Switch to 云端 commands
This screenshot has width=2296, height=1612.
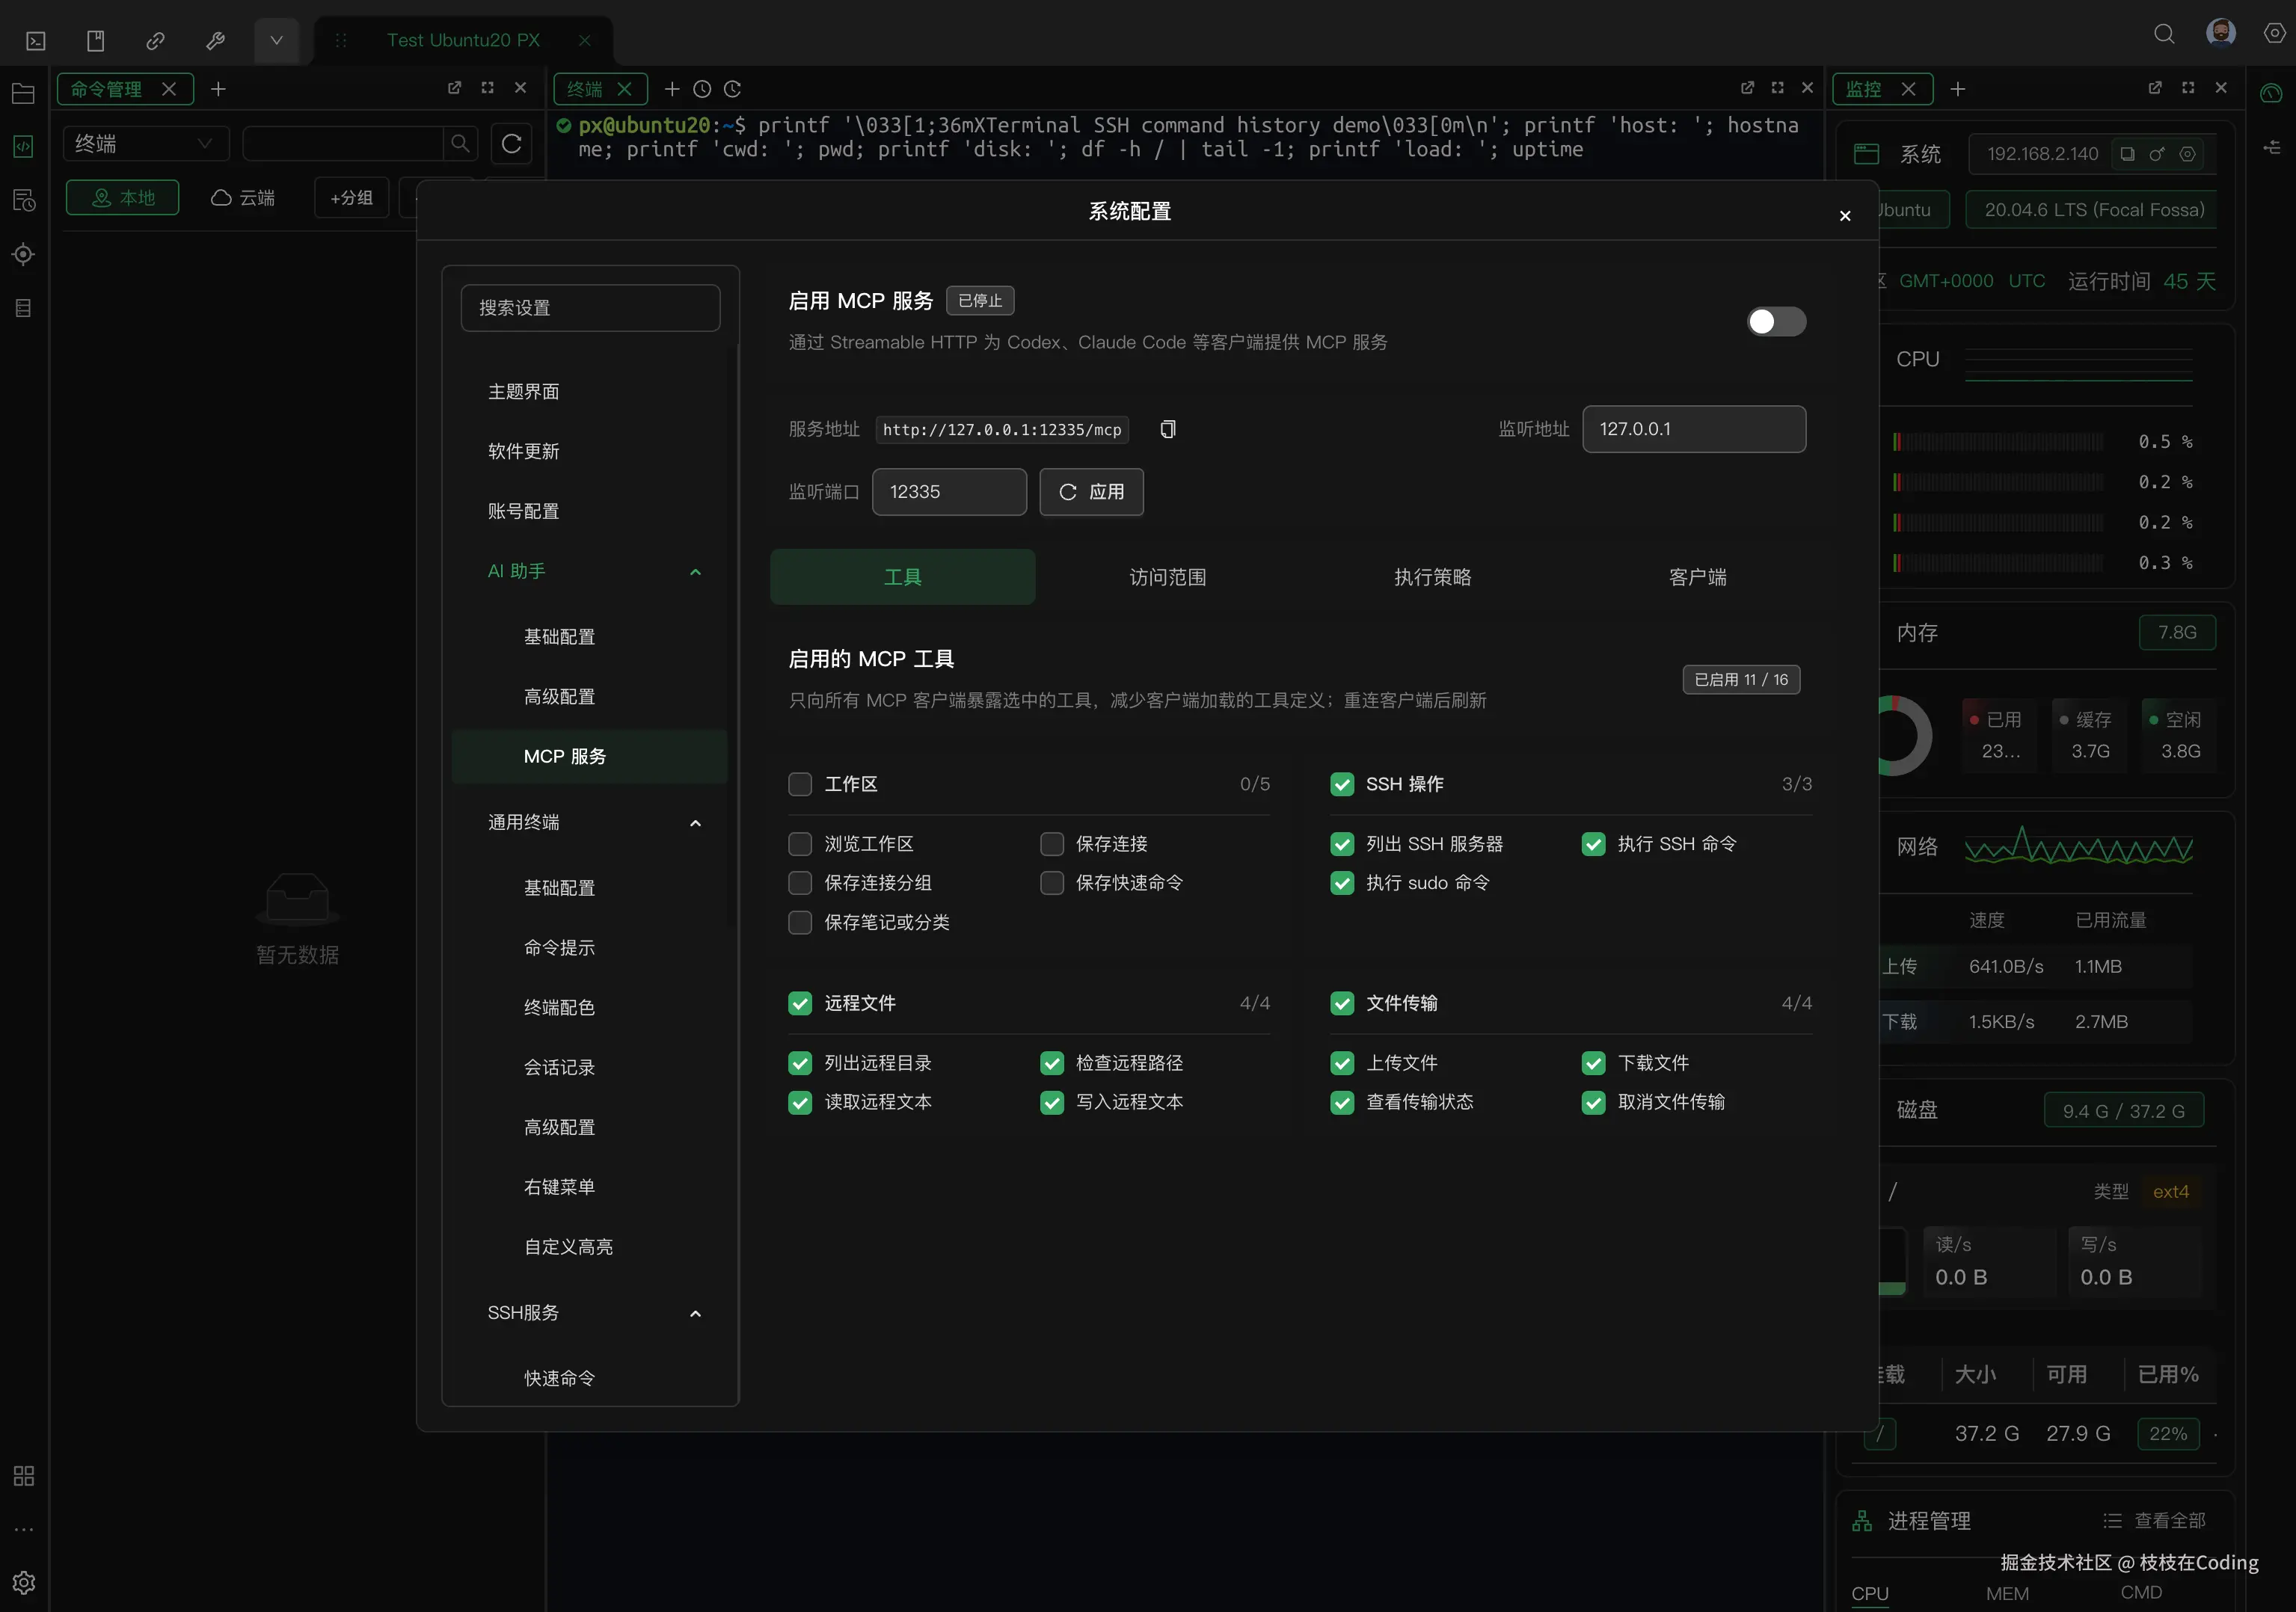(243, 198)
